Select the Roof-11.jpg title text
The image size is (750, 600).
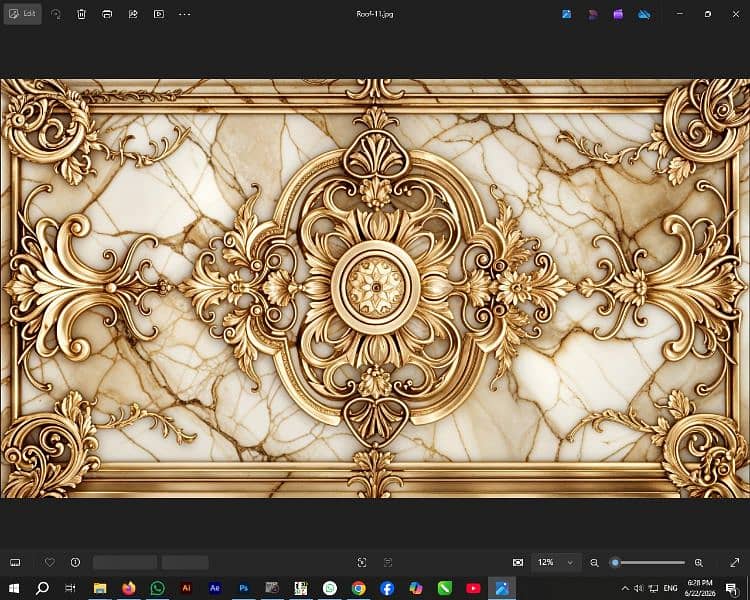[x=375, y=14]
